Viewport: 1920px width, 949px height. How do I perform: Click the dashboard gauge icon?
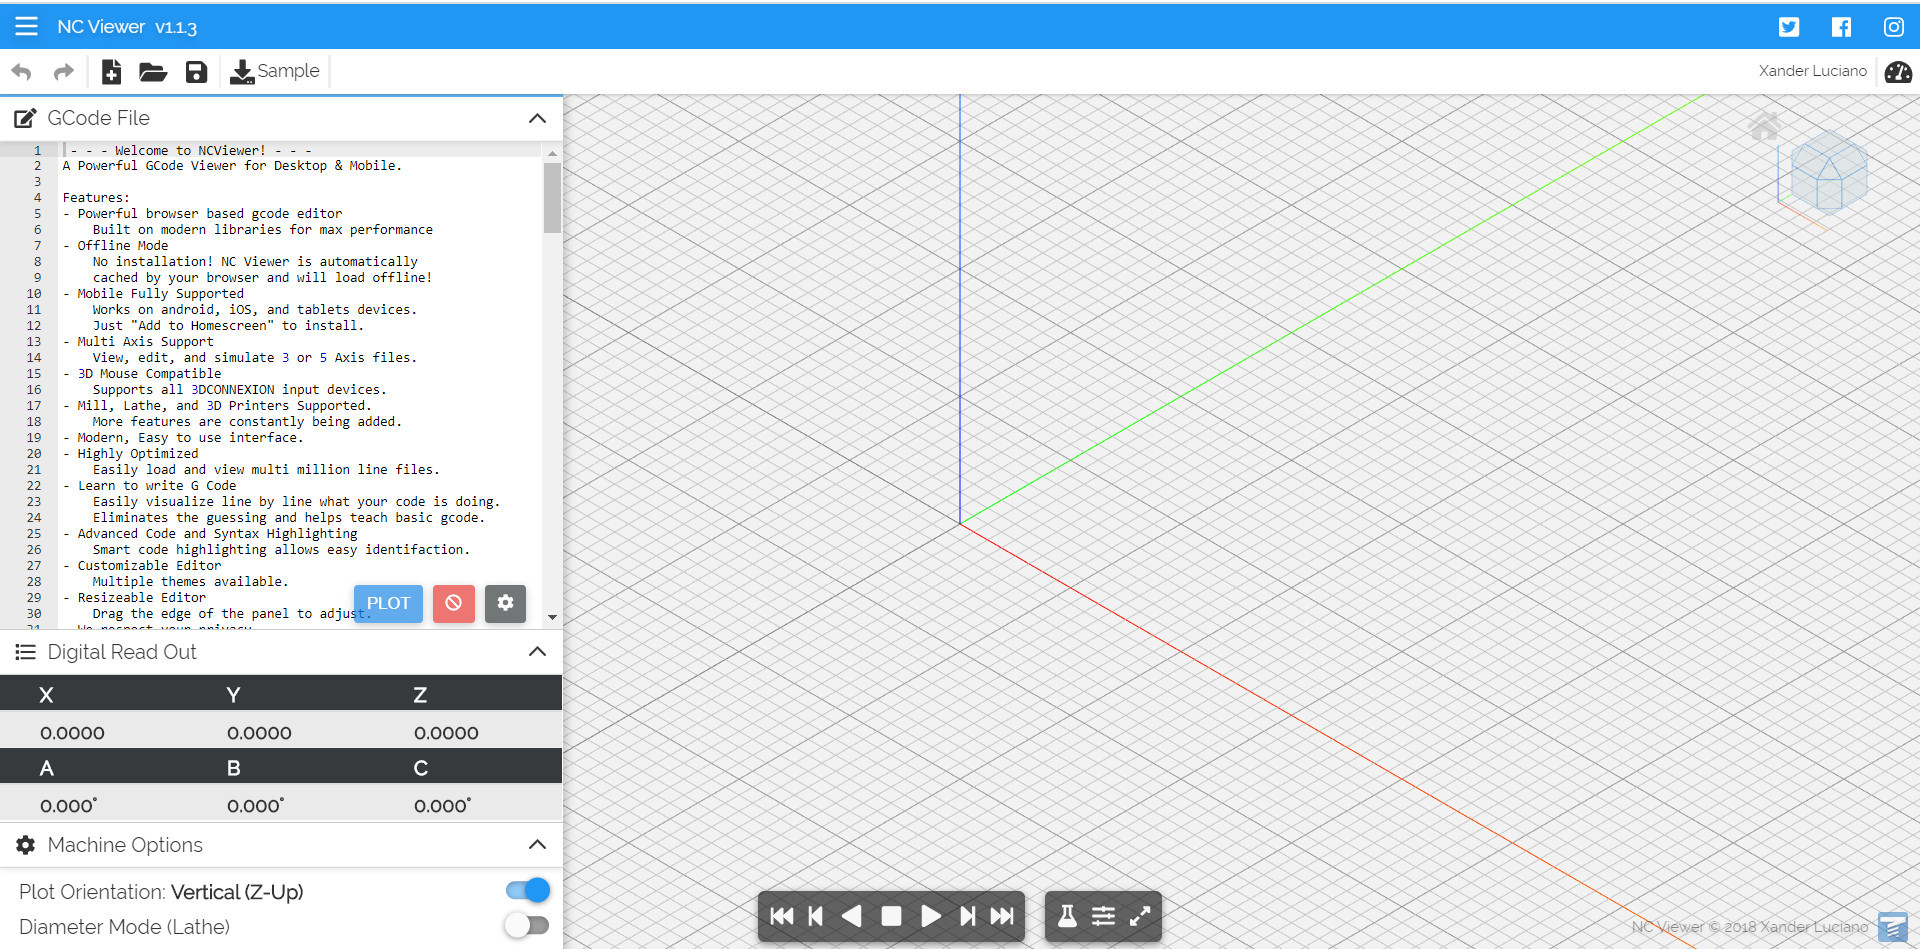1897,72
